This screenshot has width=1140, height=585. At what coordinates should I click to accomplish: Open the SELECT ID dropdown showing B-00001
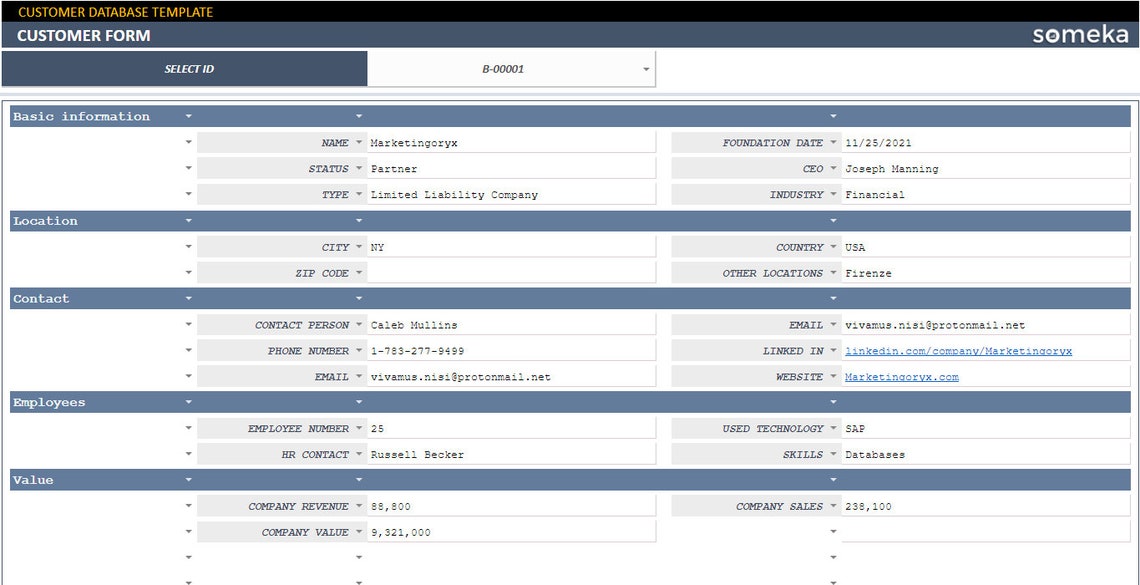pyautogui.click(x=644, y=68)
